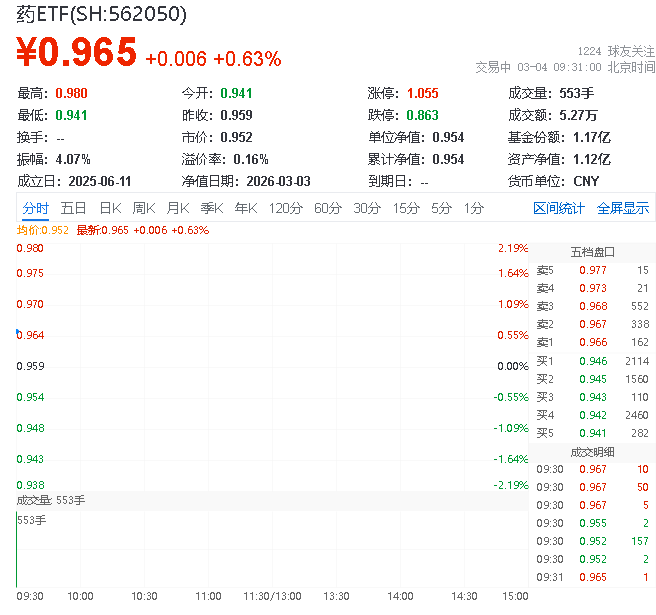
Task: Select the 5分 interval tab
Action: (442, 208)
